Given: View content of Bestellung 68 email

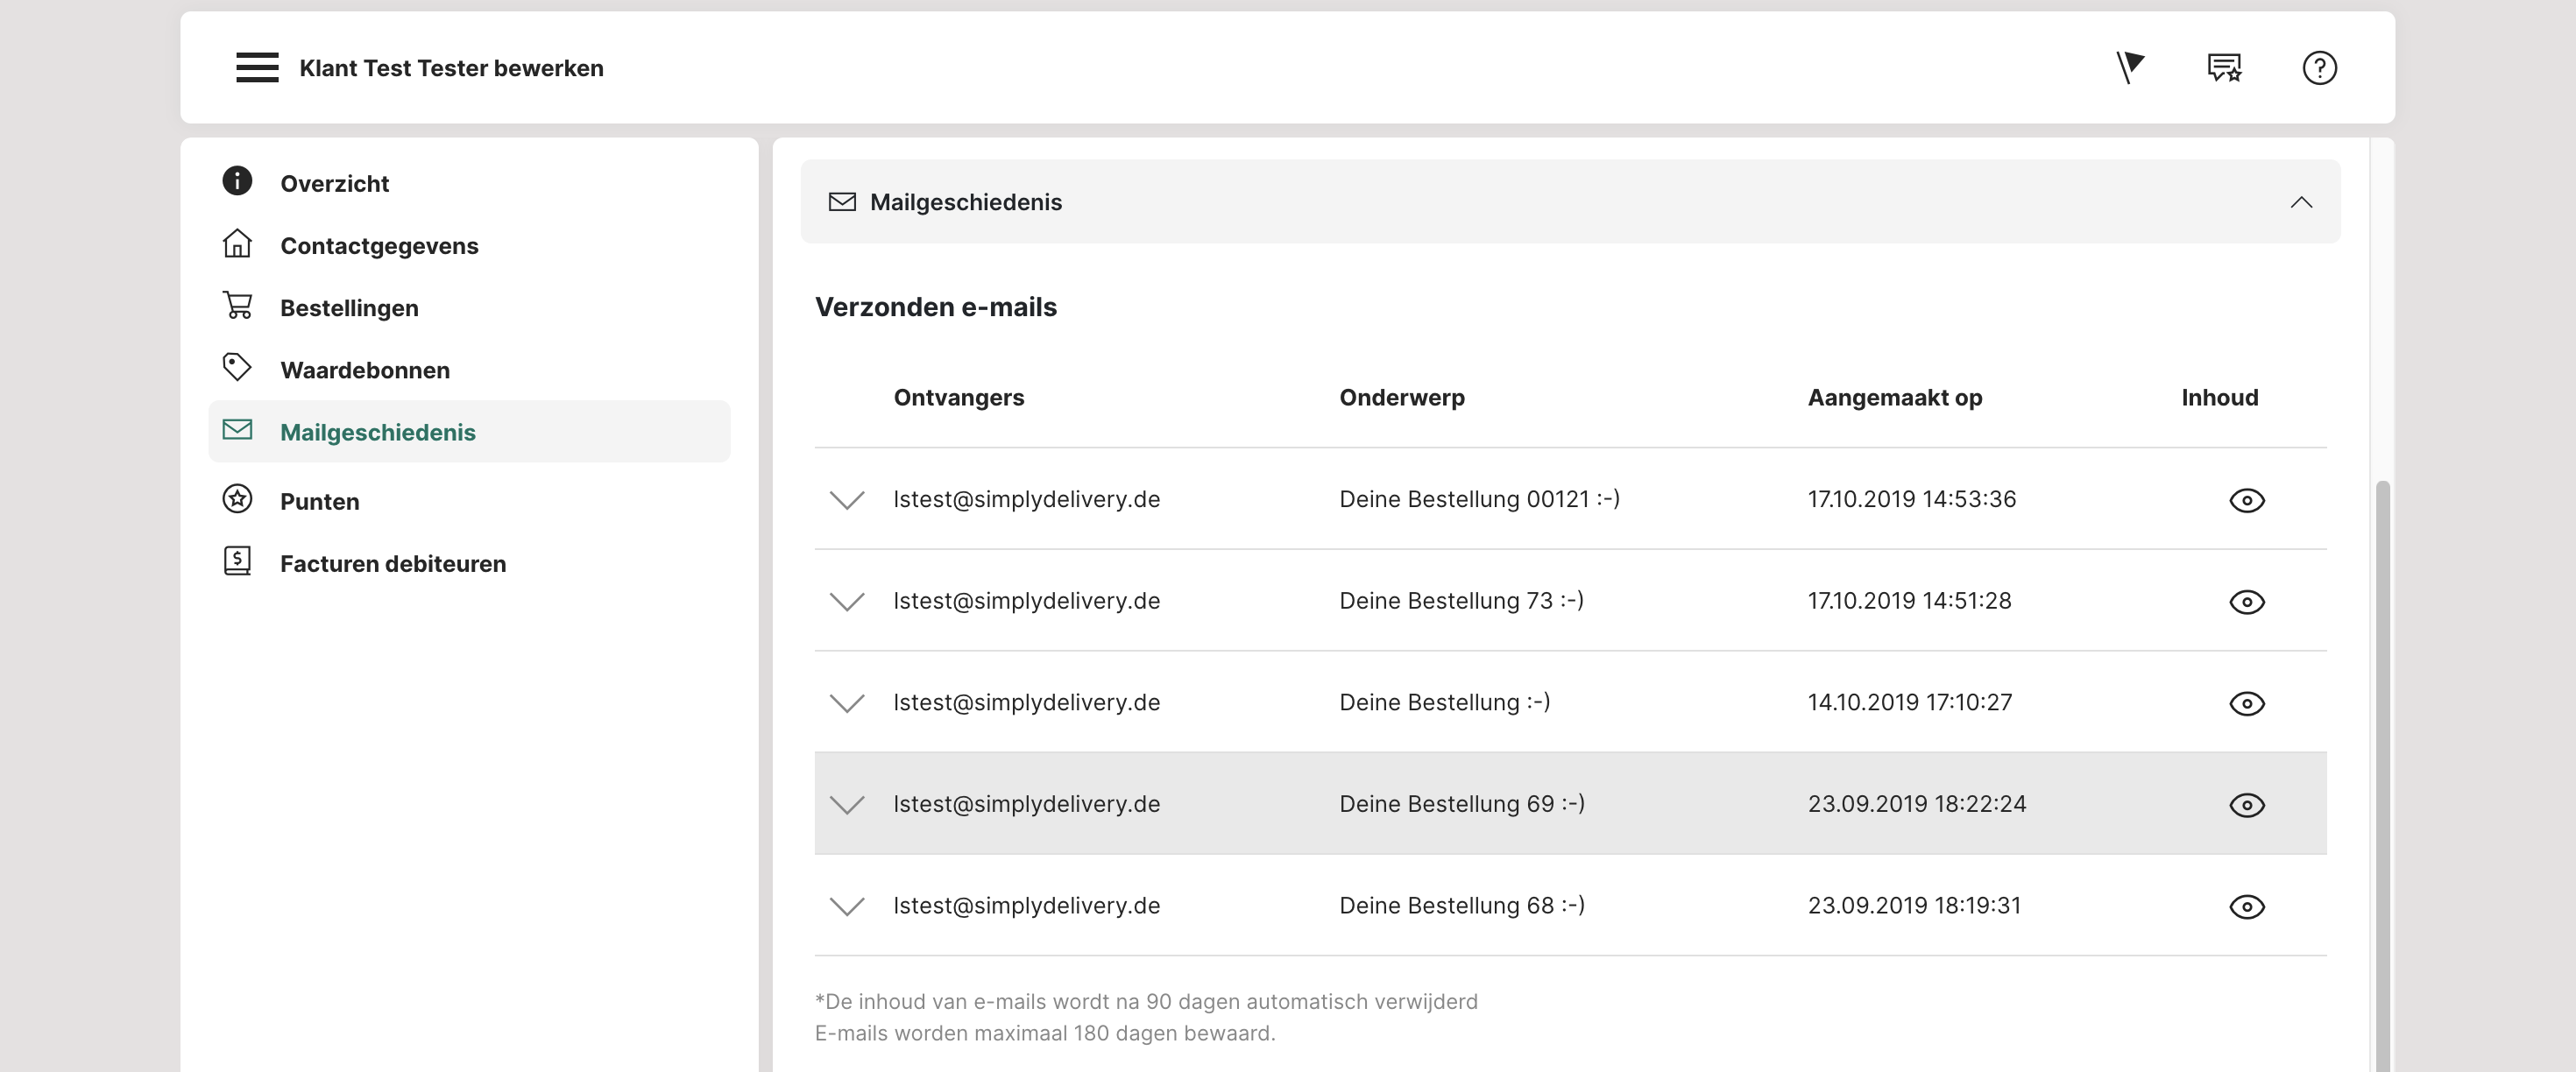Looking at the screenshot, I should [x=2246, y=907].
